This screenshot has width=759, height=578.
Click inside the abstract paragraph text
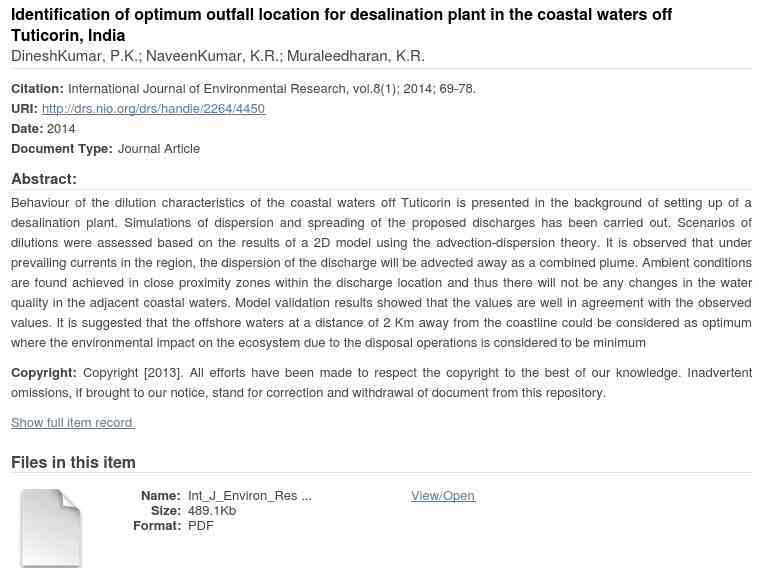tap(381, 273)
